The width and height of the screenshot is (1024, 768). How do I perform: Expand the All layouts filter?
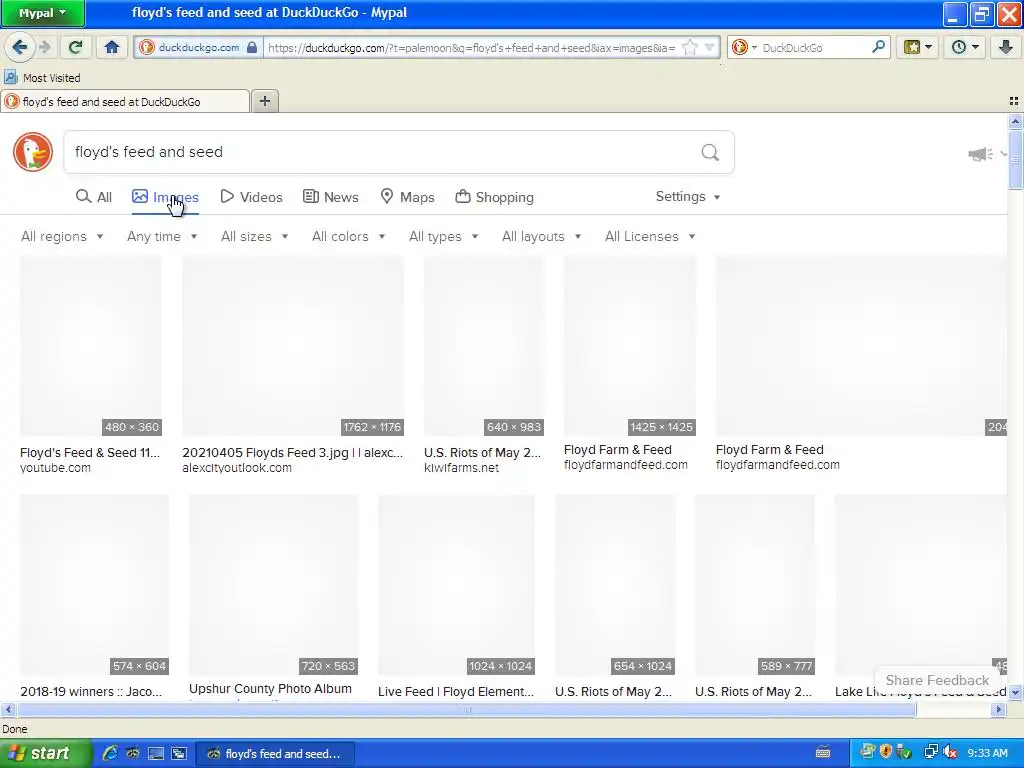coord(541,236)
